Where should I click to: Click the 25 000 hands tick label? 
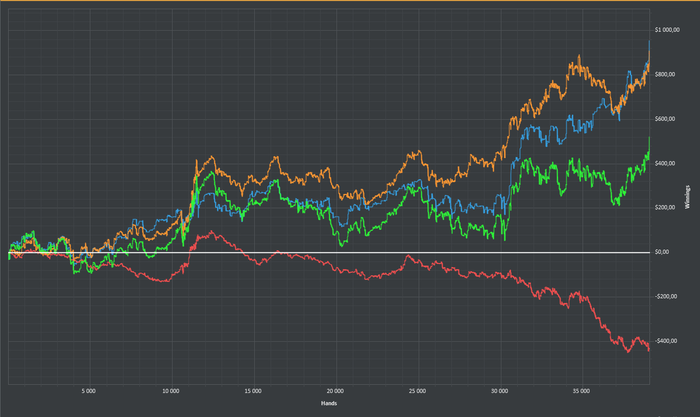(418, 392)
